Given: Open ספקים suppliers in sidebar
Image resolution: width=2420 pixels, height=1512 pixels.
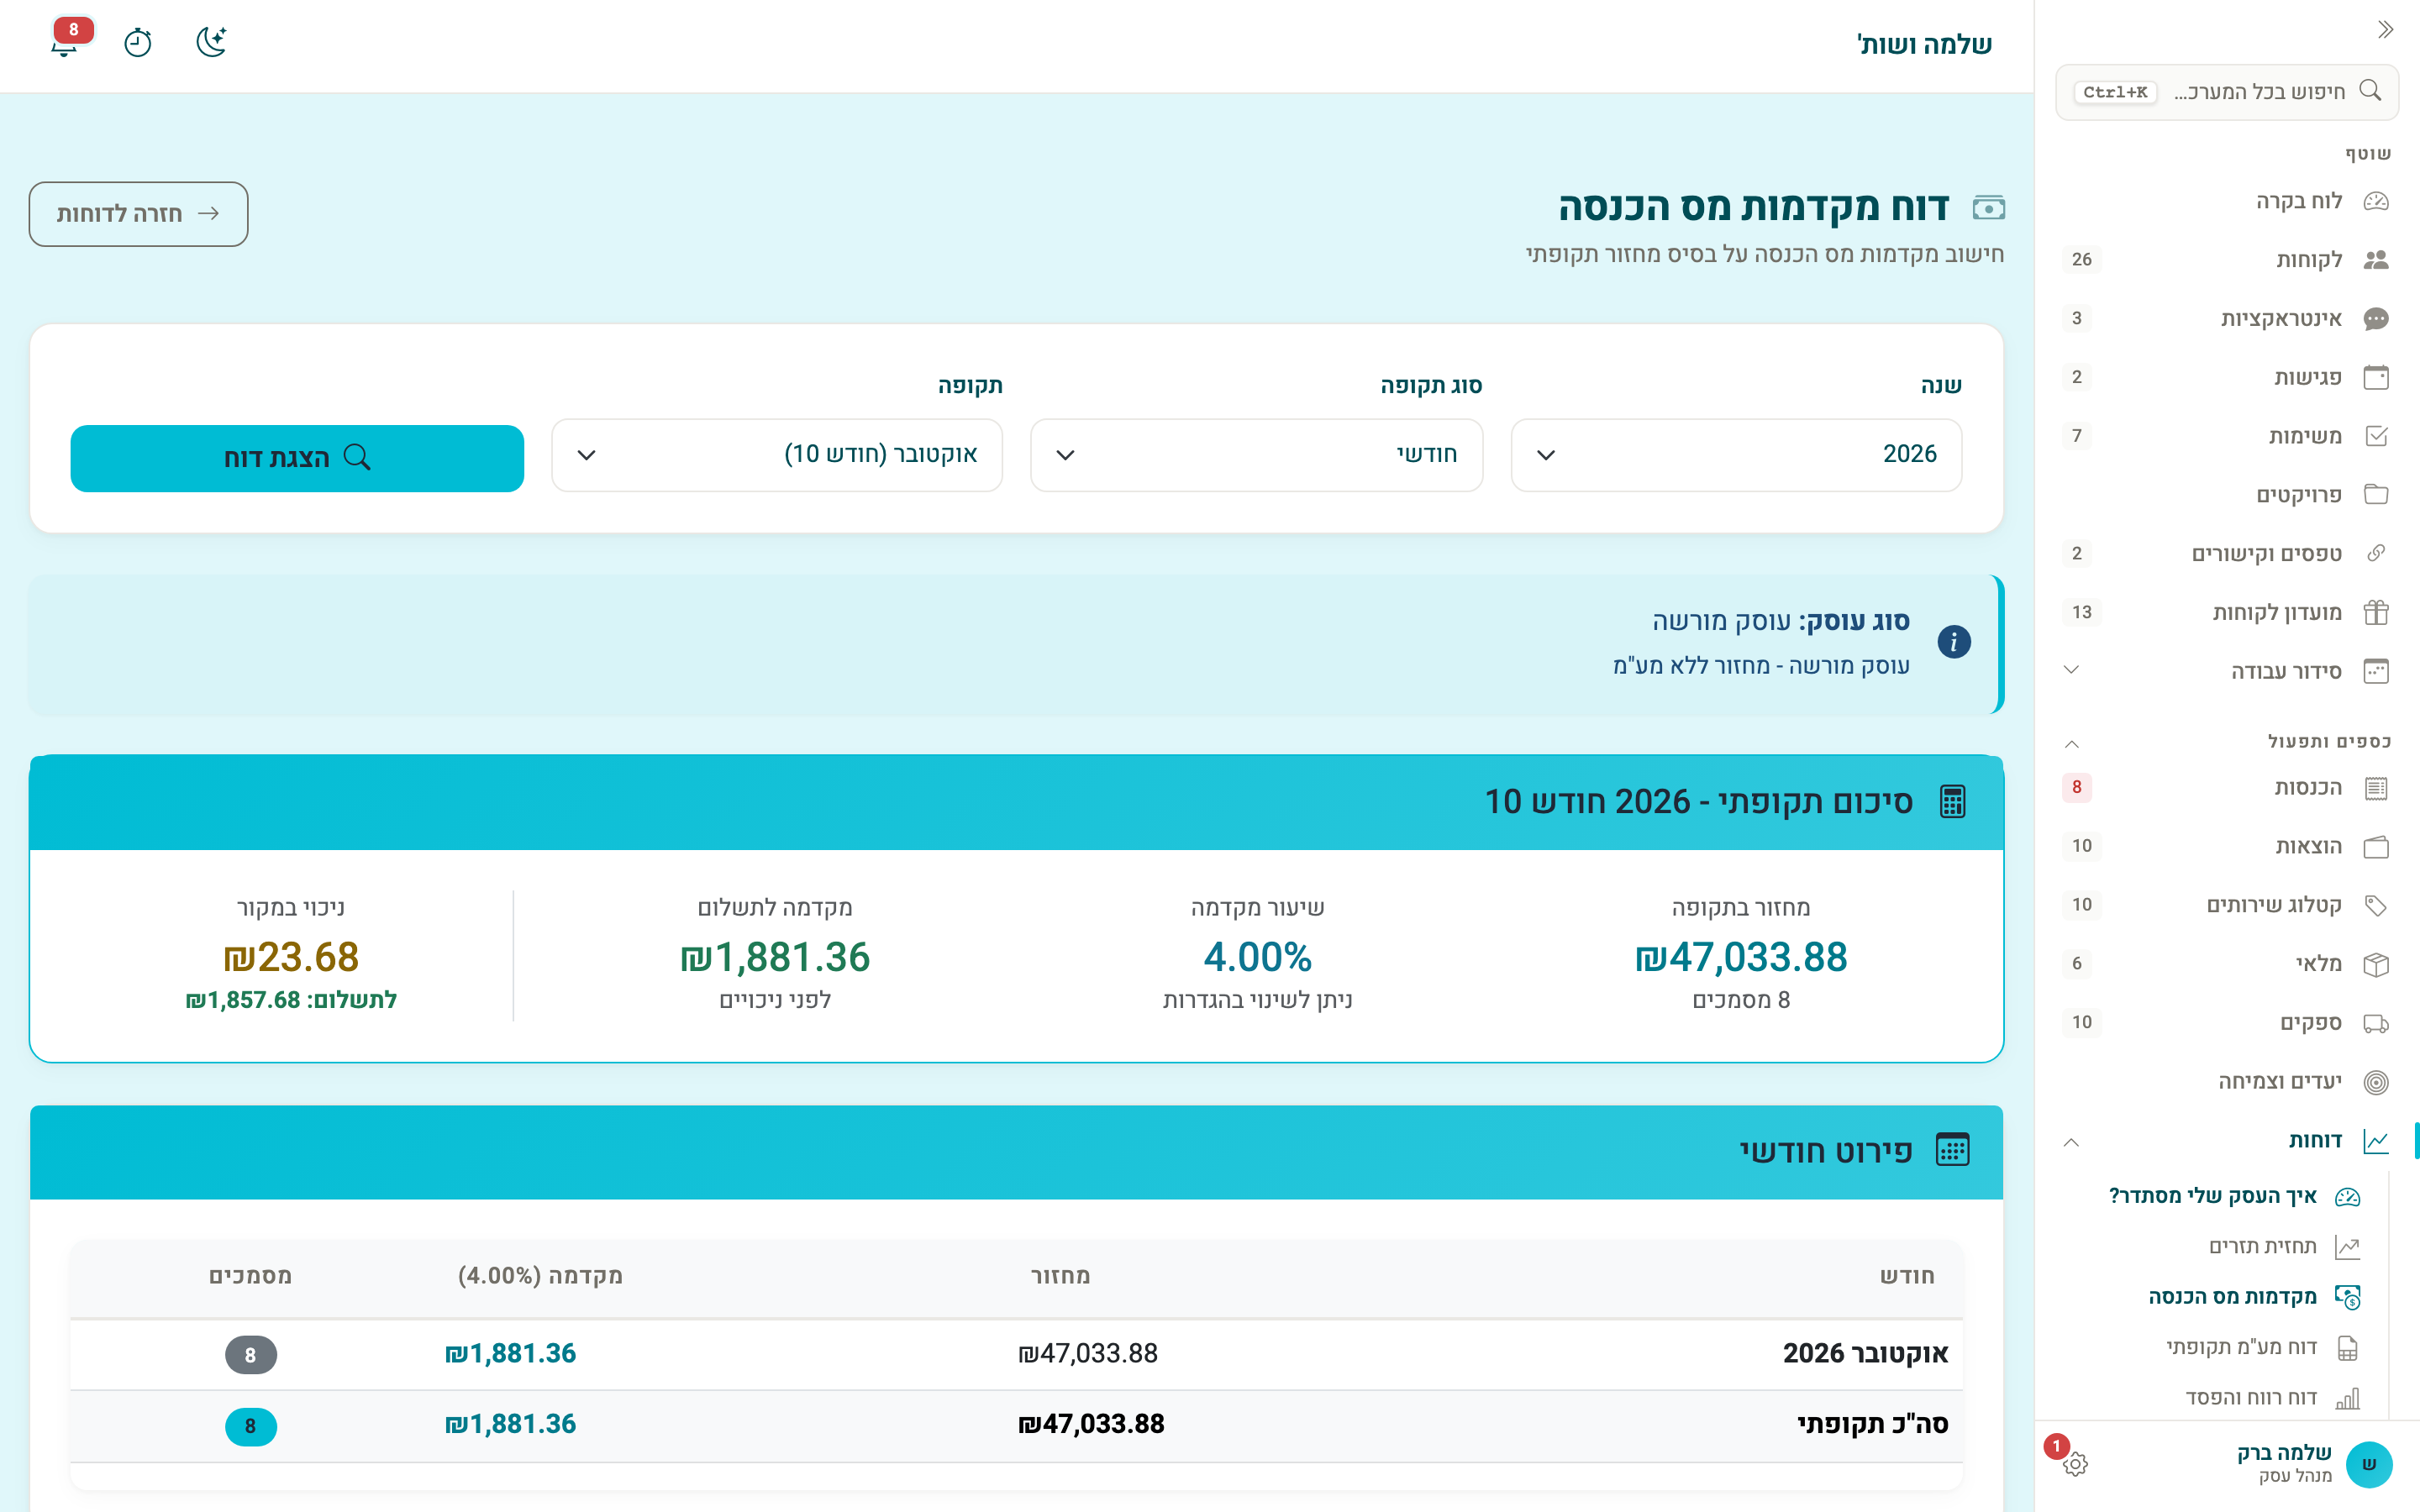Looking at the screenshot, I should point(2226,1023).
